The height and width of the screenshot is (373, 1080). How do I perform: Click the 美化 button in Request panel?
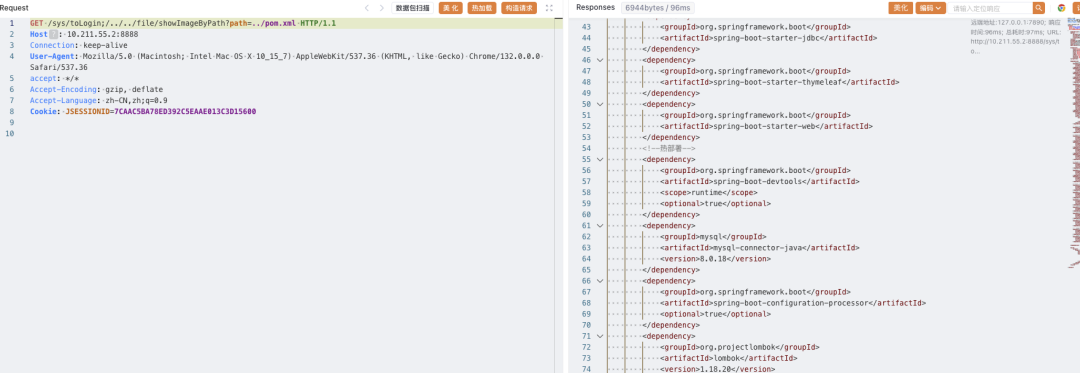click(x=450, y=8)
